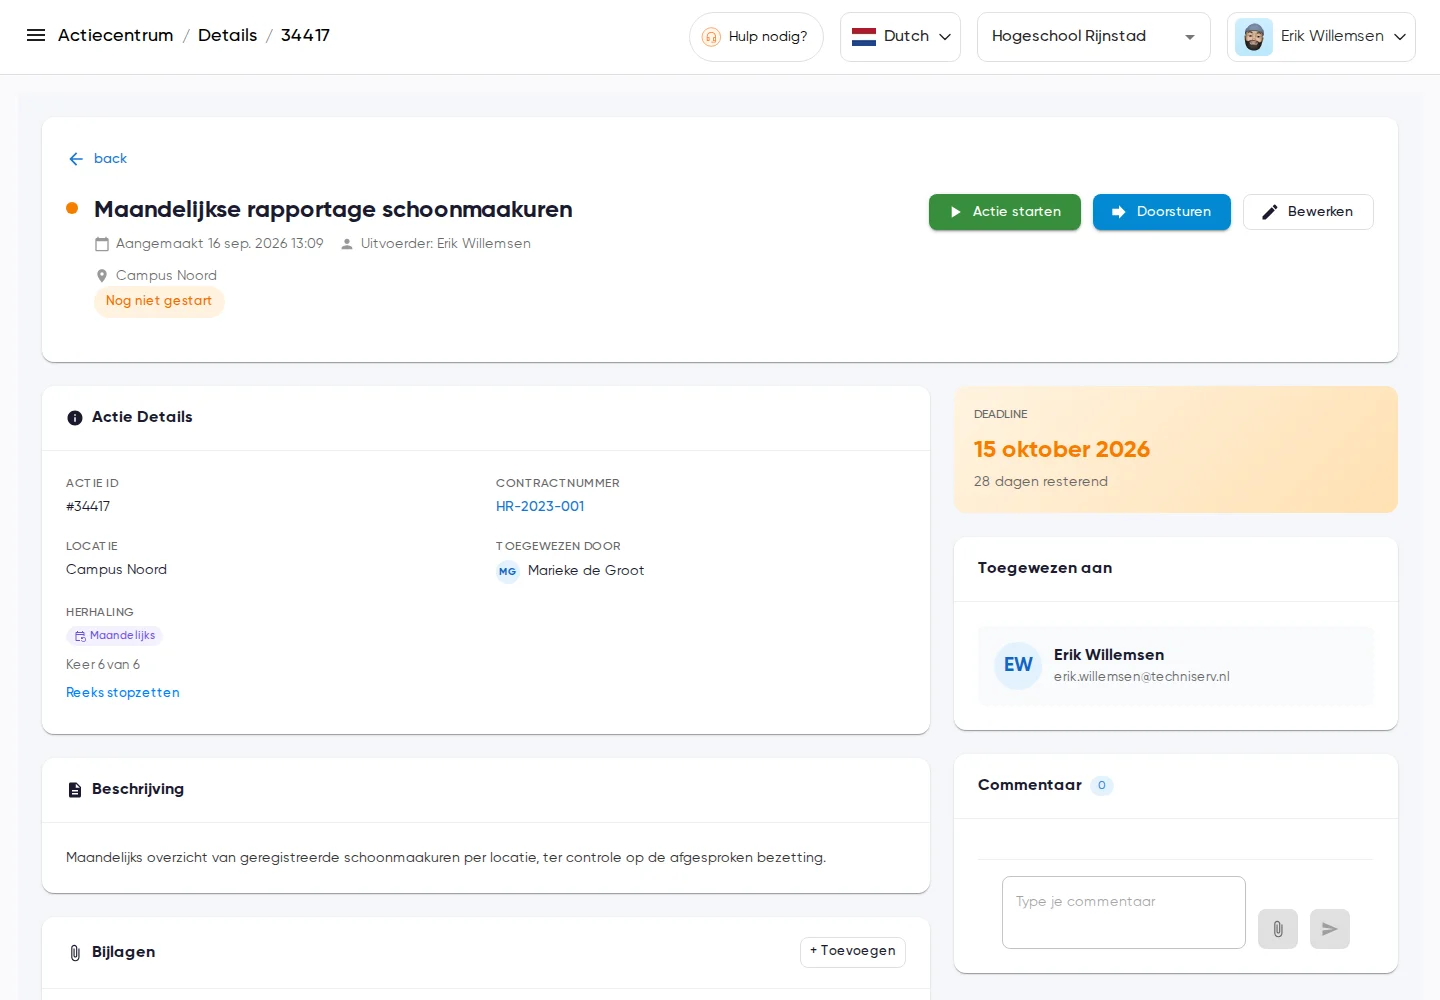Click the Maandelijks recurrence tag
1440x1000 pixels.
(x=115, y=636)
